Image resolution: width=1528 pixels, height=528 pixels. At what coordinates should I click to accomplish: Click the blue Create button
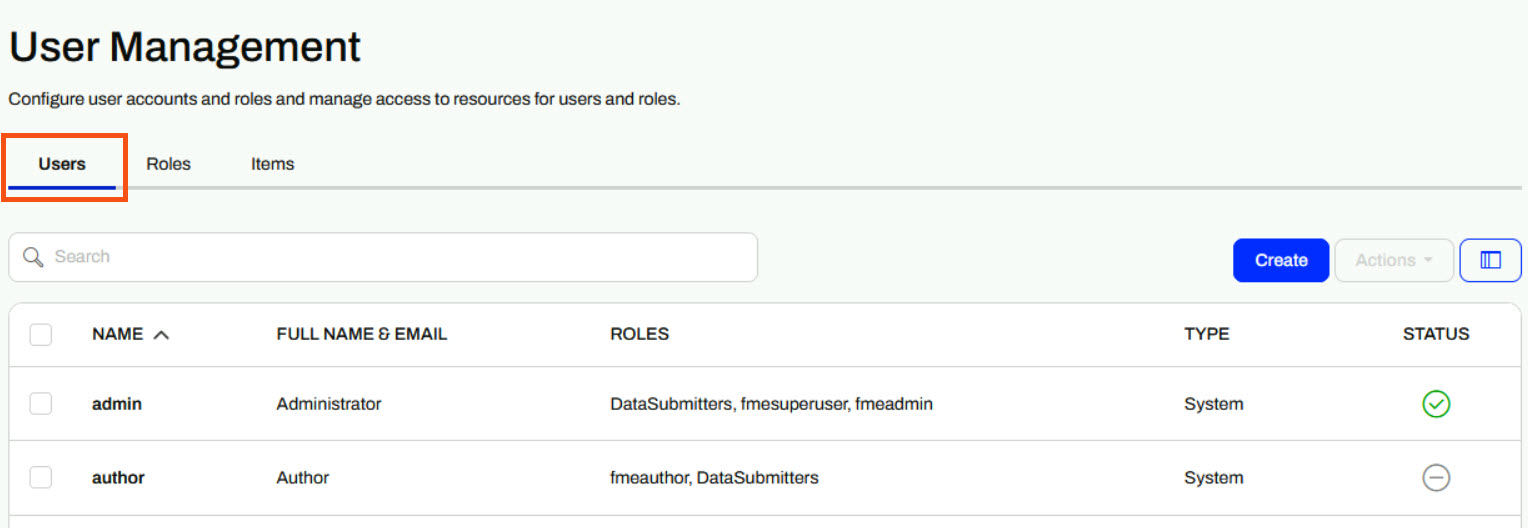pyautogui.click(x=1281, y=260)
